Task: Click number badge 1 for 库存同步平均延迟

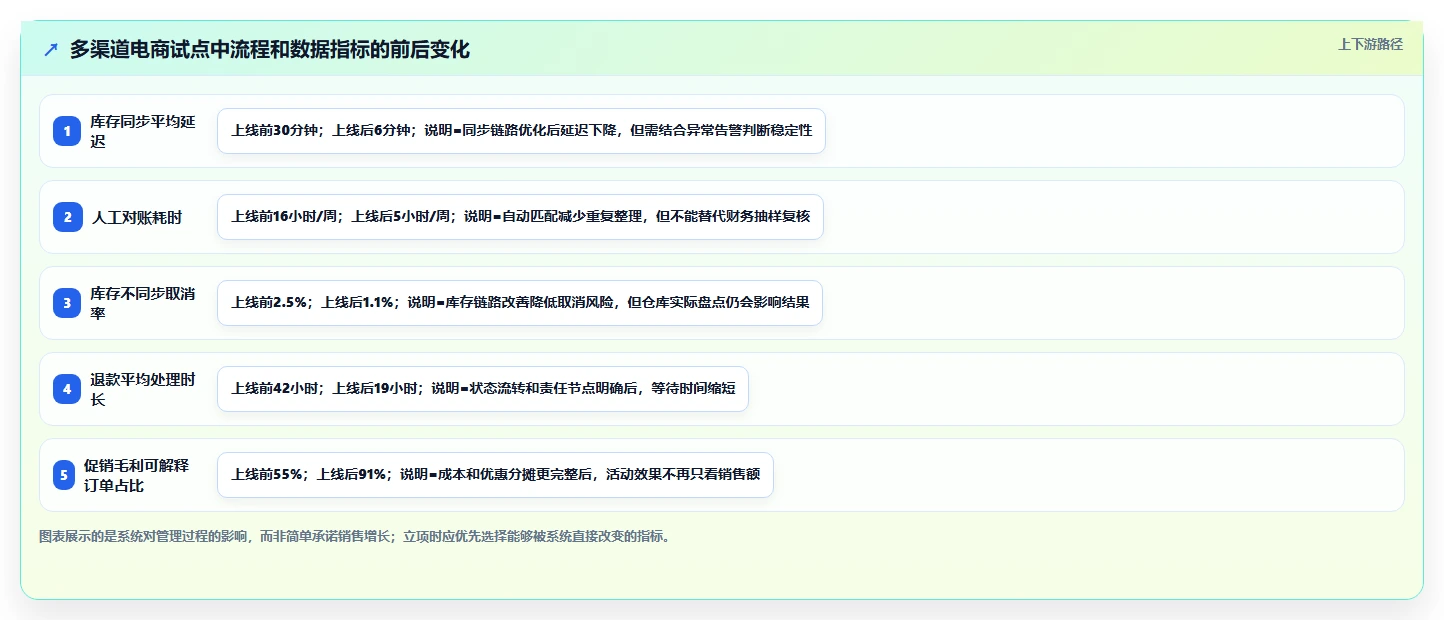Action: click(x=67, y=131)
